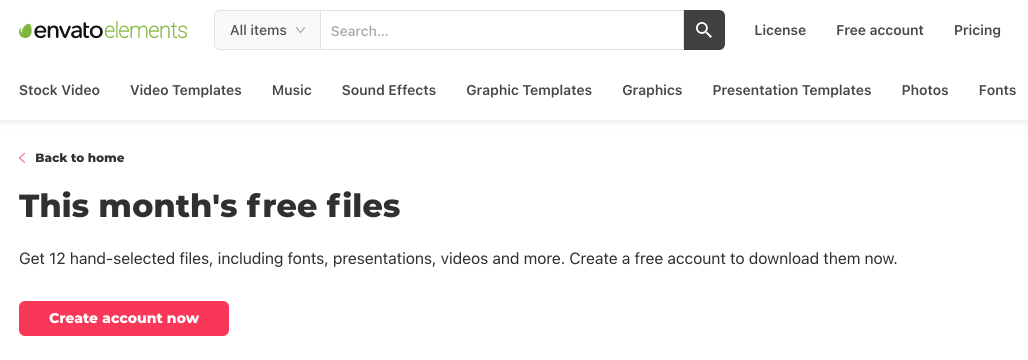Select the Graphics category
1028x360 pixels.
[x=652, y=90]
